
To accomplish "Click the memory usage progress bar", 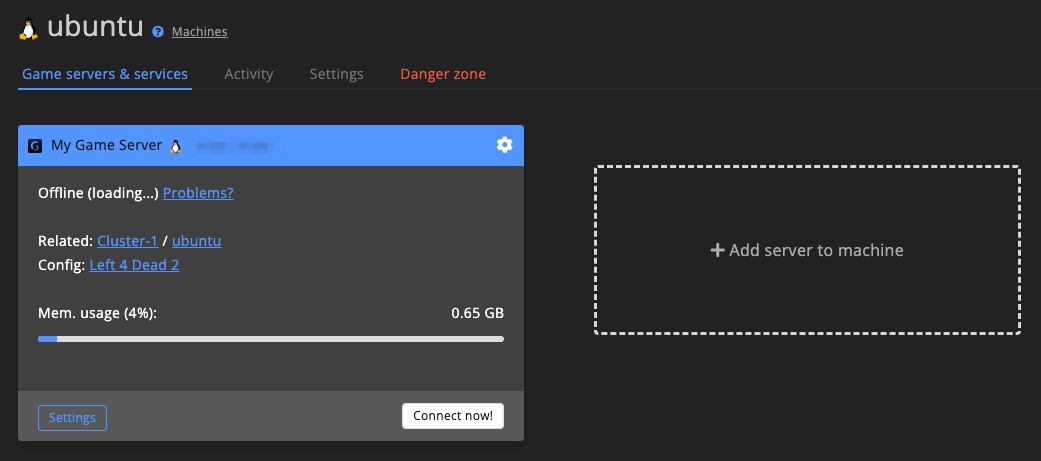I will click(270, 339).
